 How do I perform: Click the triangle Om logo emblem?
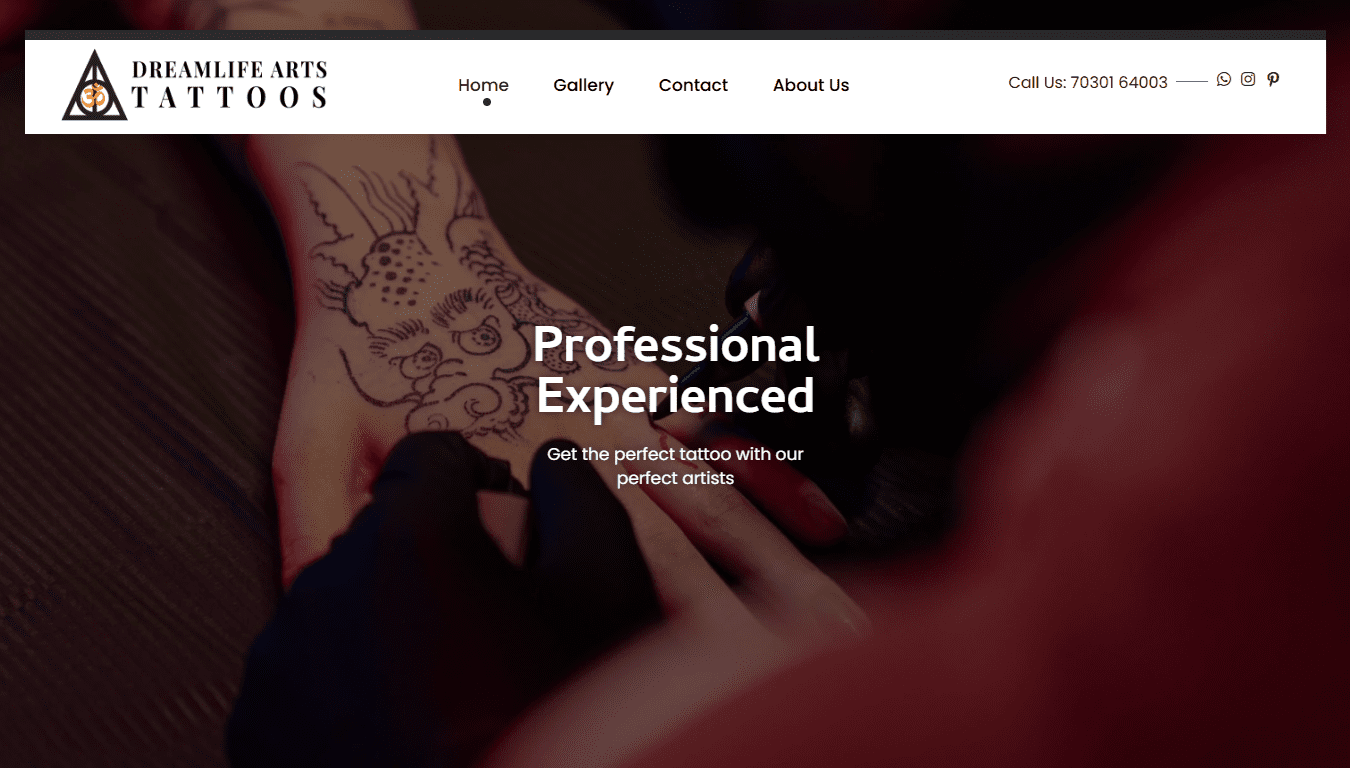tap(94, 86)
